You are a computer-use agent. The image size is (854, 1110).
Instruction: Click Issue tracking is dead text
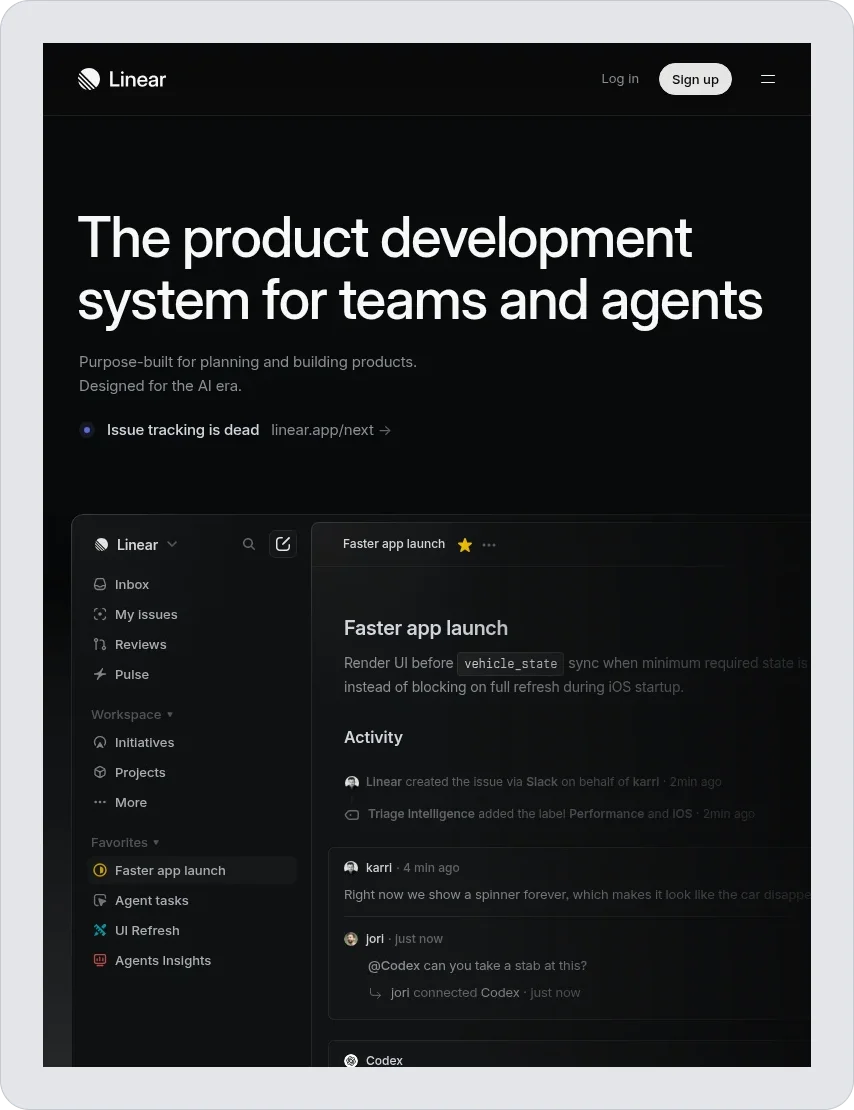[x=183, y=430]
